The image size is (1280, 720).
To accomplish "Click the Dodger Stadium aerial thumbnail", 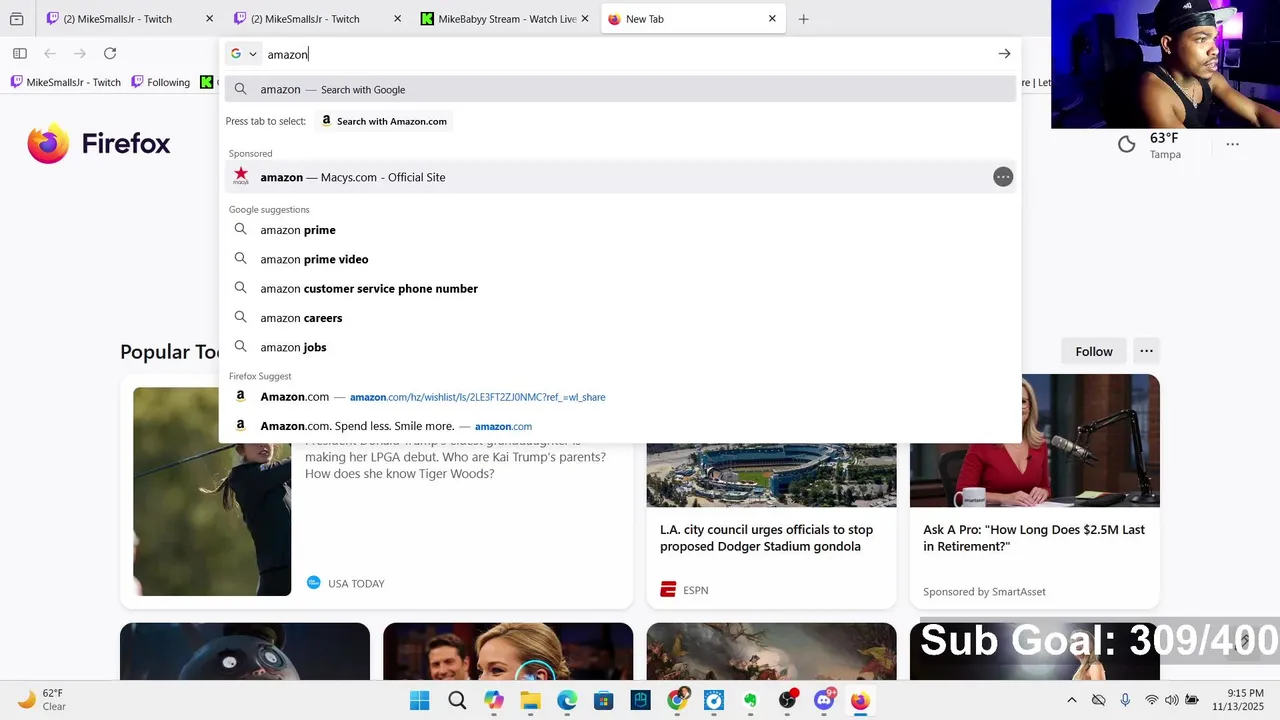I will point(771,475).
